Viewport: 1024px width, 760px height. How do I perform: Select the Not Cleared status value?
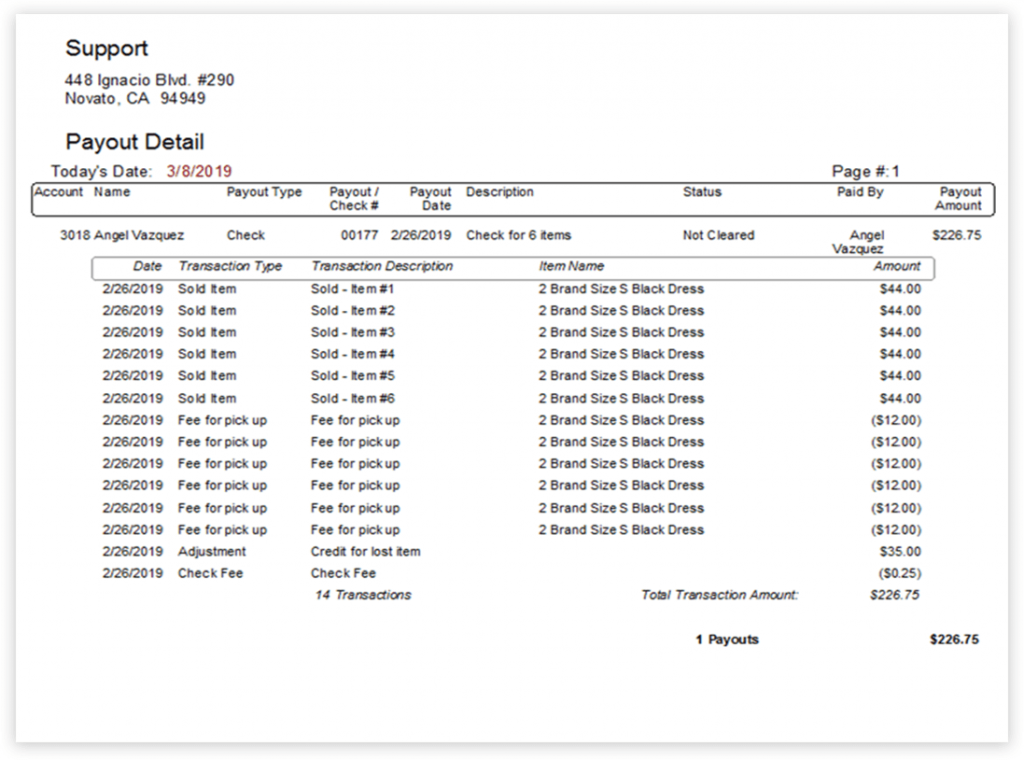[718, 236]
